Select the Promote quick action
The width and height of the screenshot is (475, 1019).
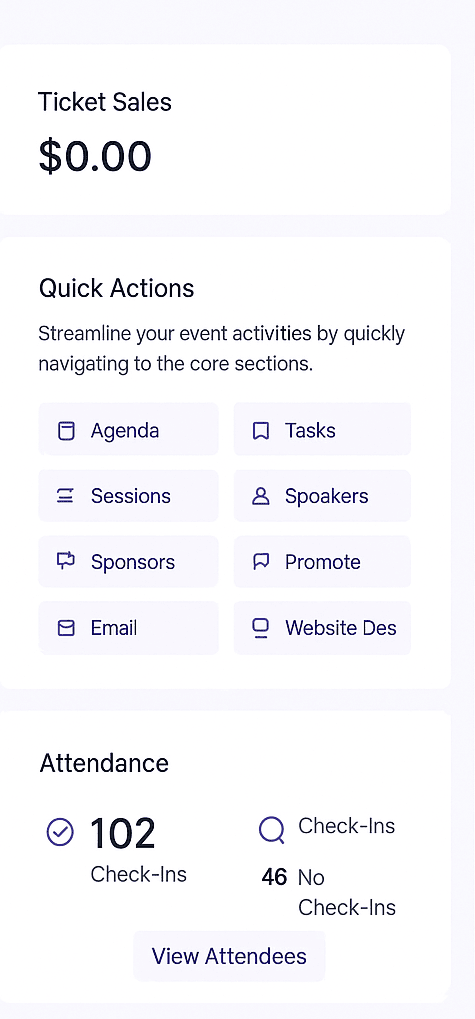[322, 561]
